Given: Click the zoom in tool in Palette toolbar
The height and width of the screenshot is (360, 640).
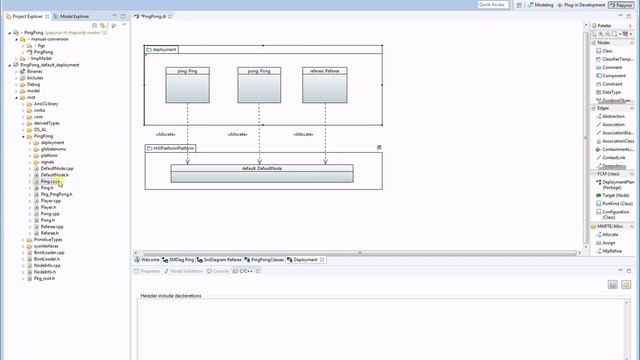Looking at the screenshot, I should (x=601, y=34).
